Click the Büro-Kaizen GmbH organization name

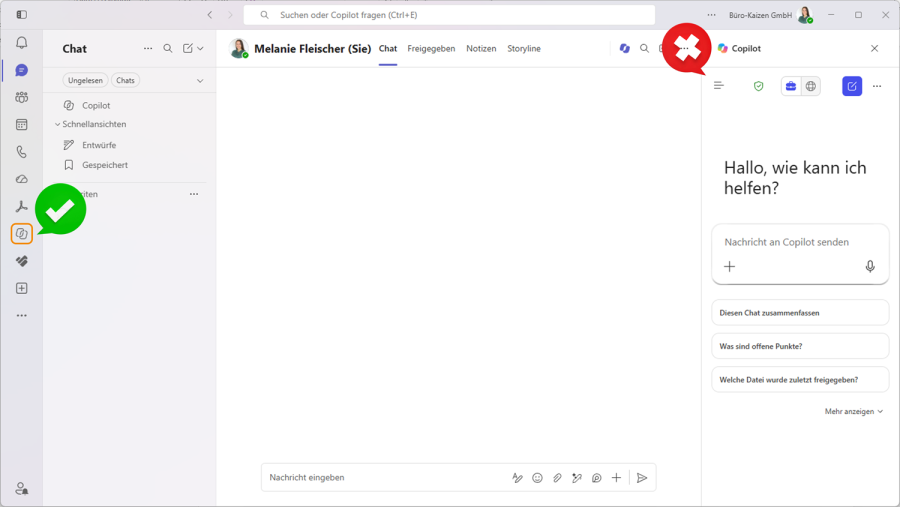(760, 16)
